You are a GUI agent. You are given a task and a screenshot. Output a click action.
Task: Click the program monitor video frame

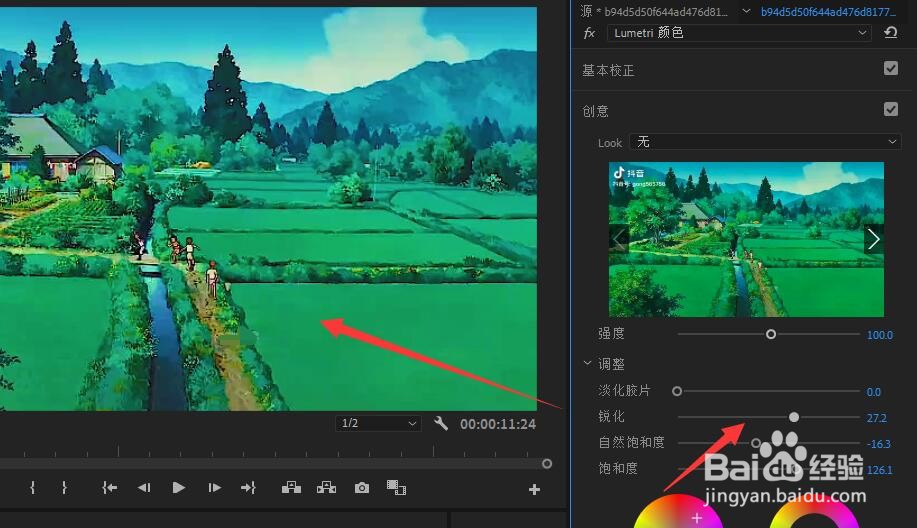click(x=268, y=209)
